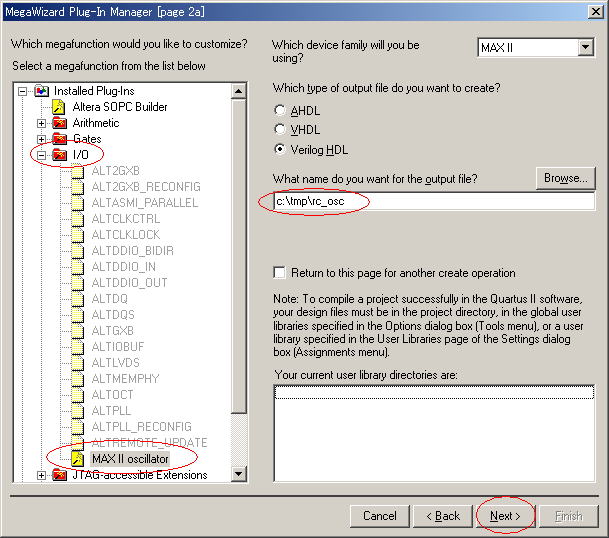Screen dimensions: 609x538
Task: Click the ALT2GXB file icon
Action: coord(78,171)
